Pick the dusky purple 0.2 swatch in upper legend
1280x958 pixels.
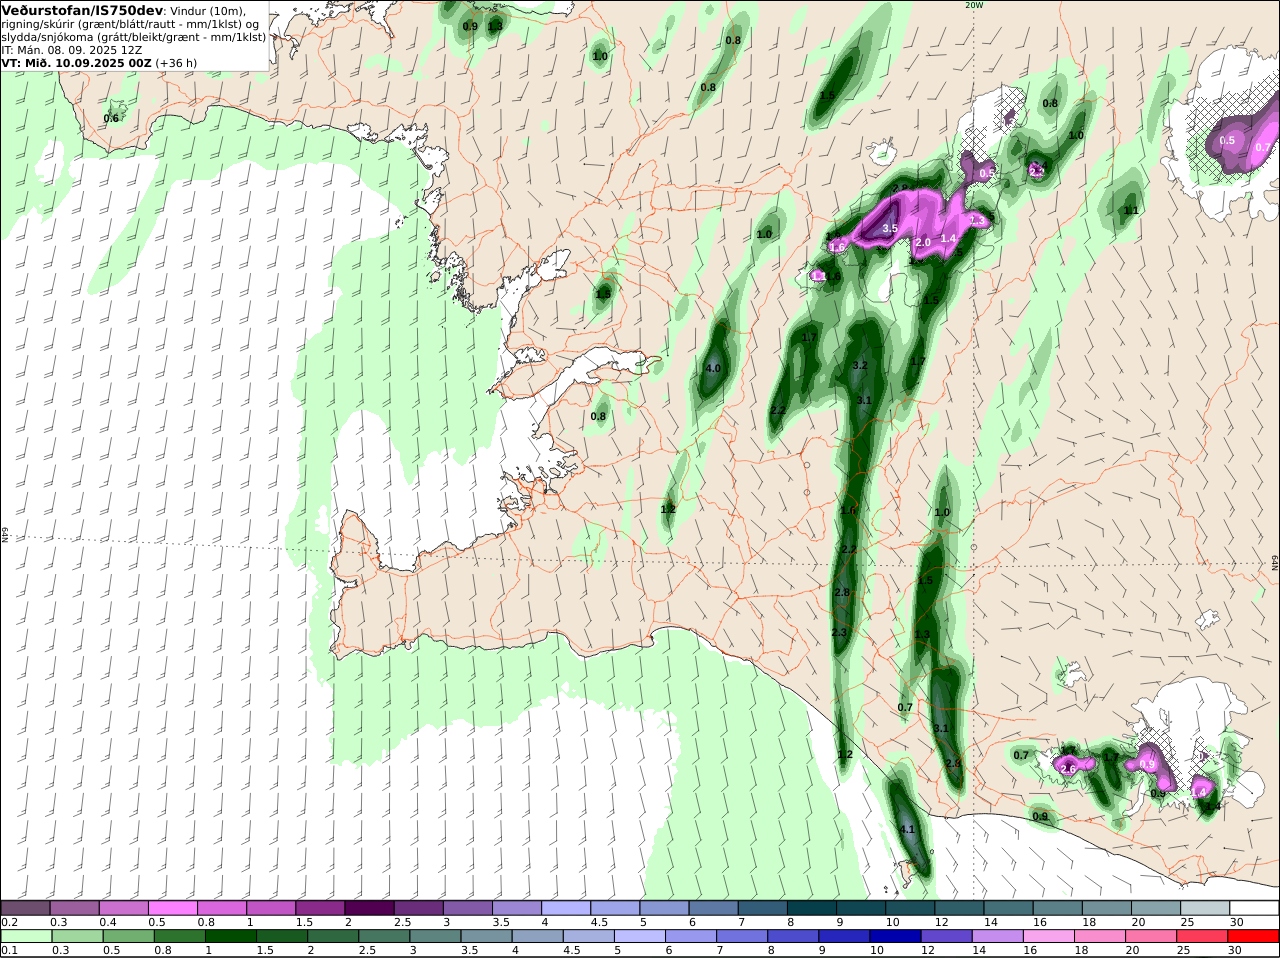coord(25,908)
